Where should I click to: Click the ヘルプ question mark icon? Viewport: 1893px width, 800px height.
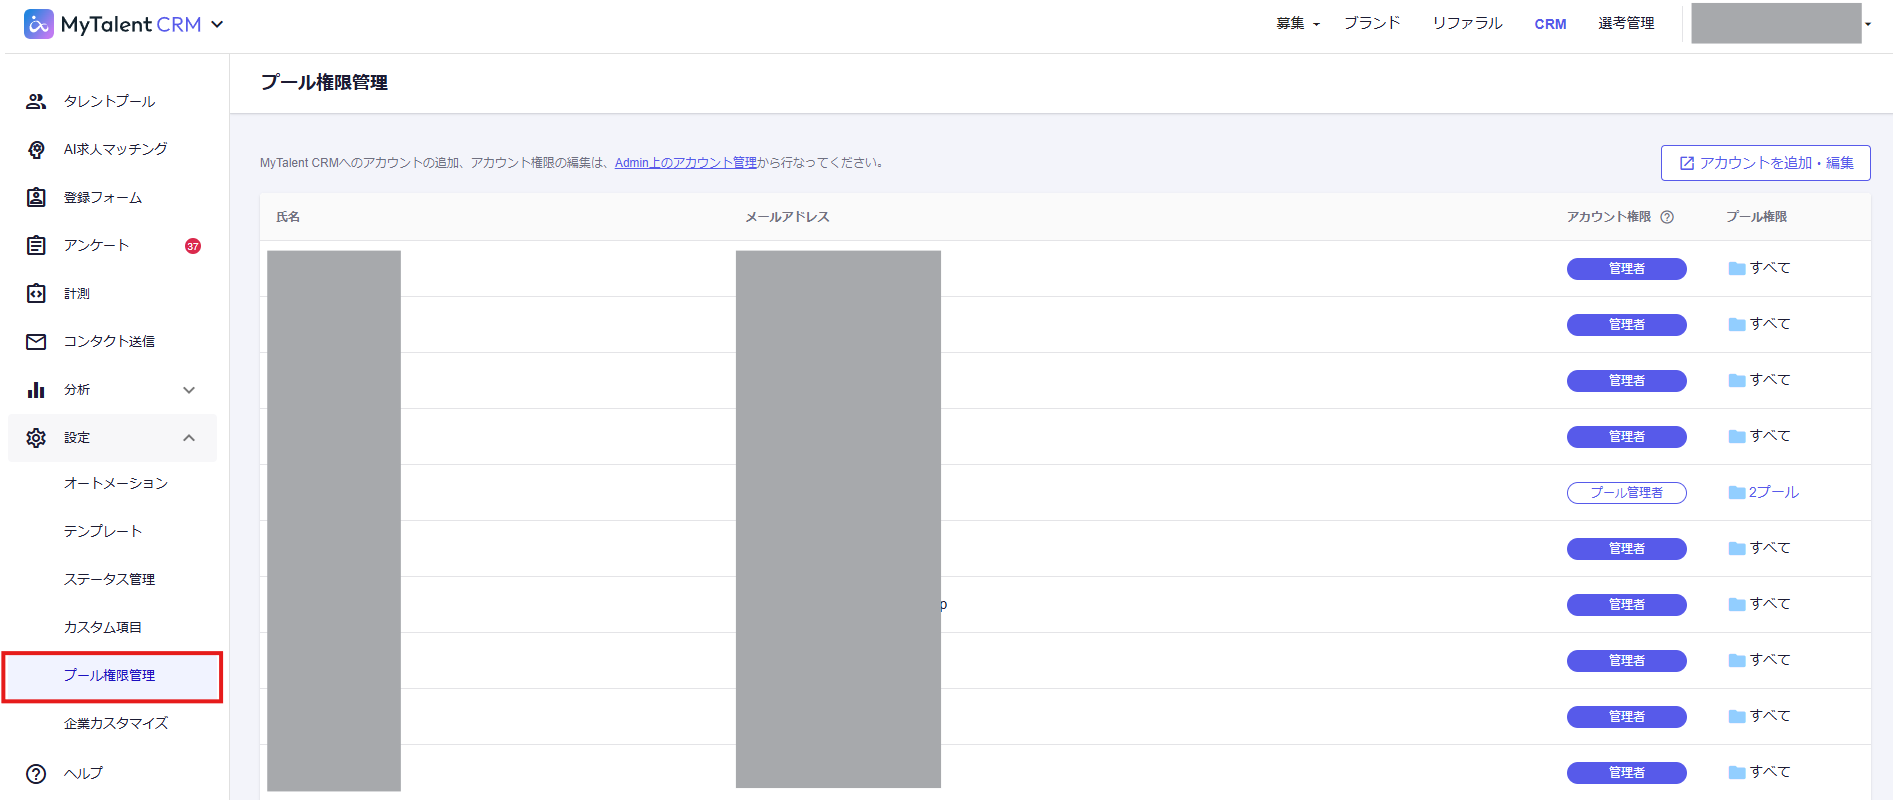(36, 773)
